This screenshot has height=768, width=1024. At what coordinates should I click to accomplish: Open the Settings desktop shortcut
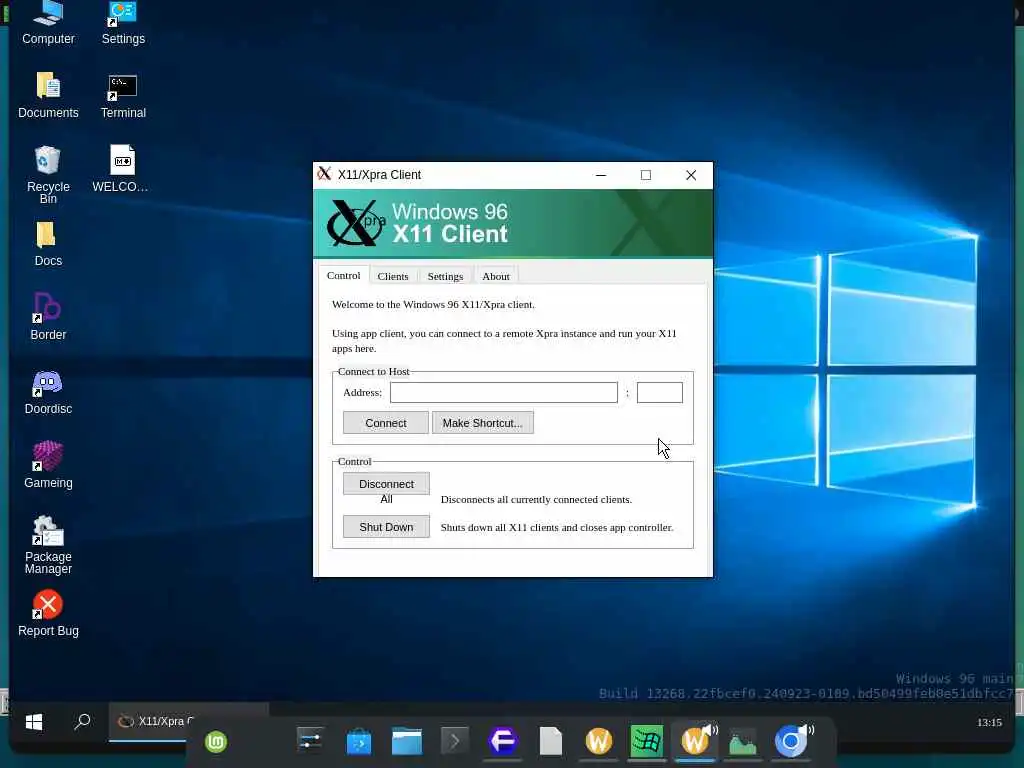pos(123,23)
